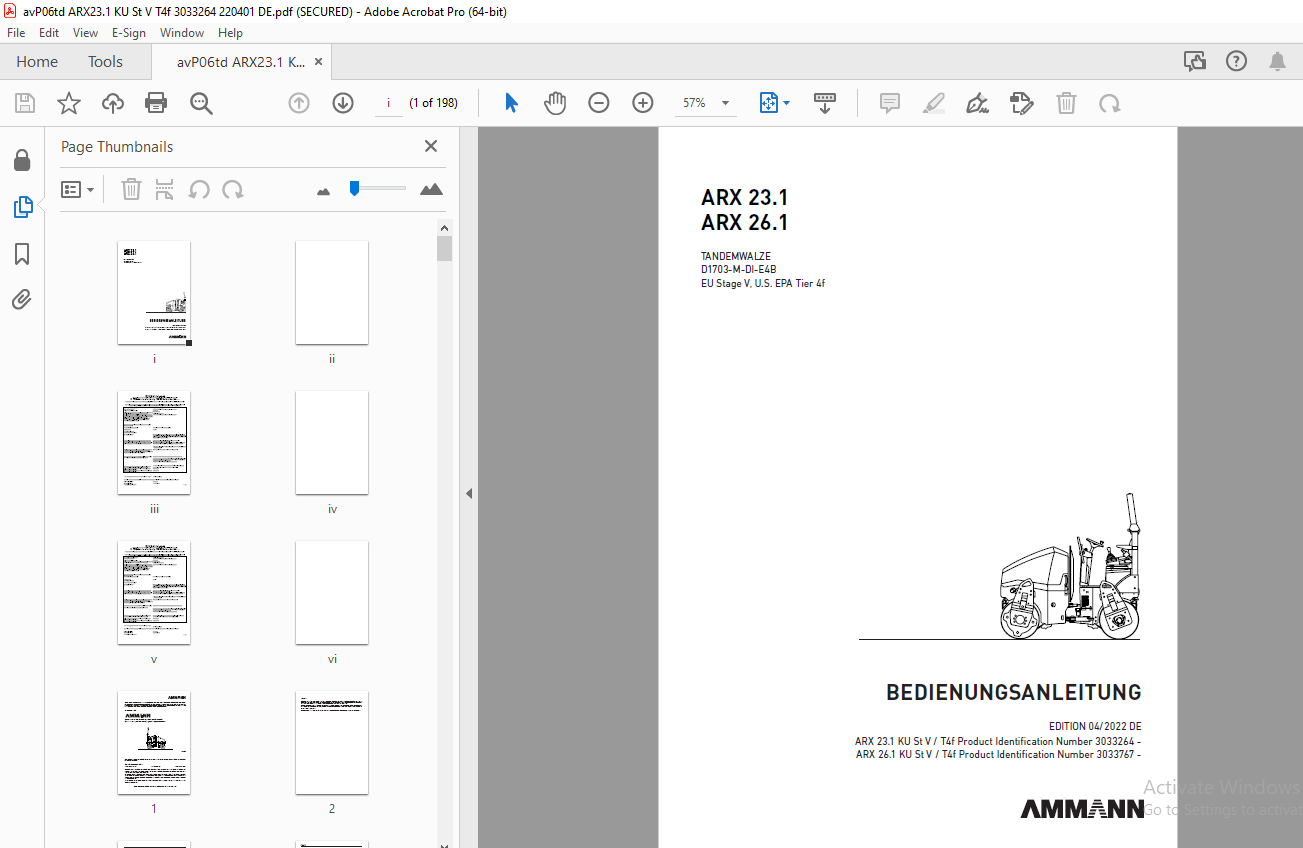Screen dimensions: 1303x848
Task: Select the highlight text tool
Action: pyautogui.click(x=934, y=103)
